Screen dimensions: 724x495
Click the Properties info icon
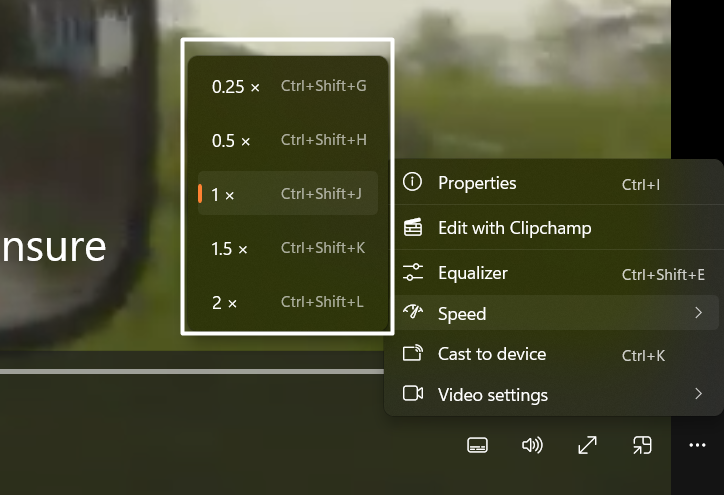click(412, 183)
